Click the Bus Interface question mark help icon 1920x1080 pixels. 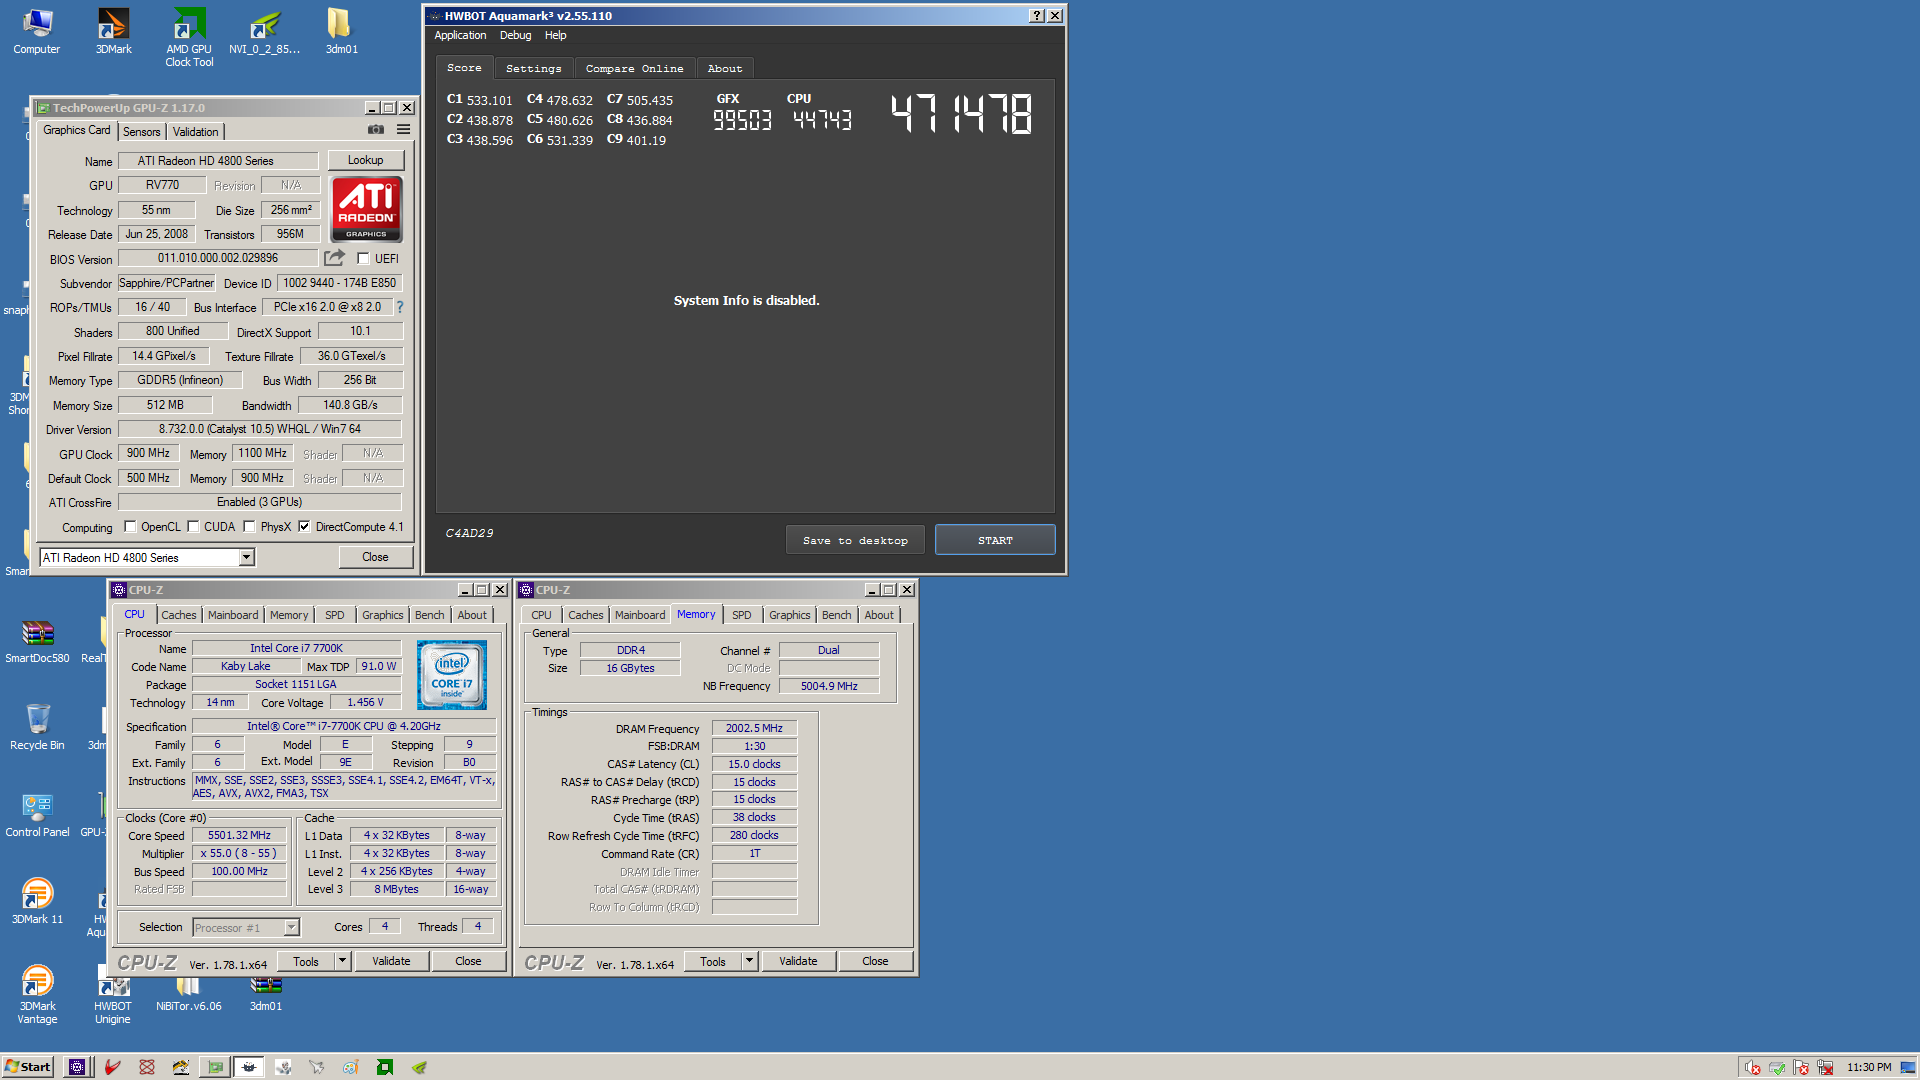[400, 307]
